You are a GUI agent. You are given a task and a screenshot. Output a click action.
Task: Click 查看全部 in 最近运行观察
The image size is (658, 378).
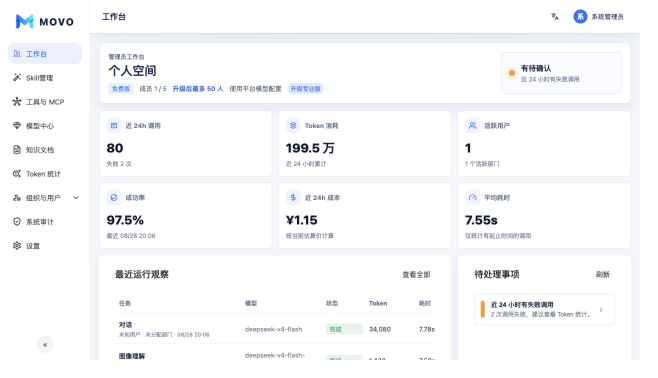coord(416,274)
